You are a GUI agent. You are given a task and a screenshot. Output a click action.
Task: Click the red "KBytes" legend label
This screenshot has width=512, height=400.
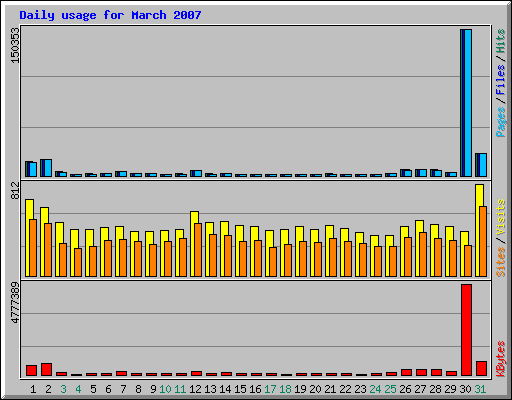pyautogui.click(x=501, y=359)
